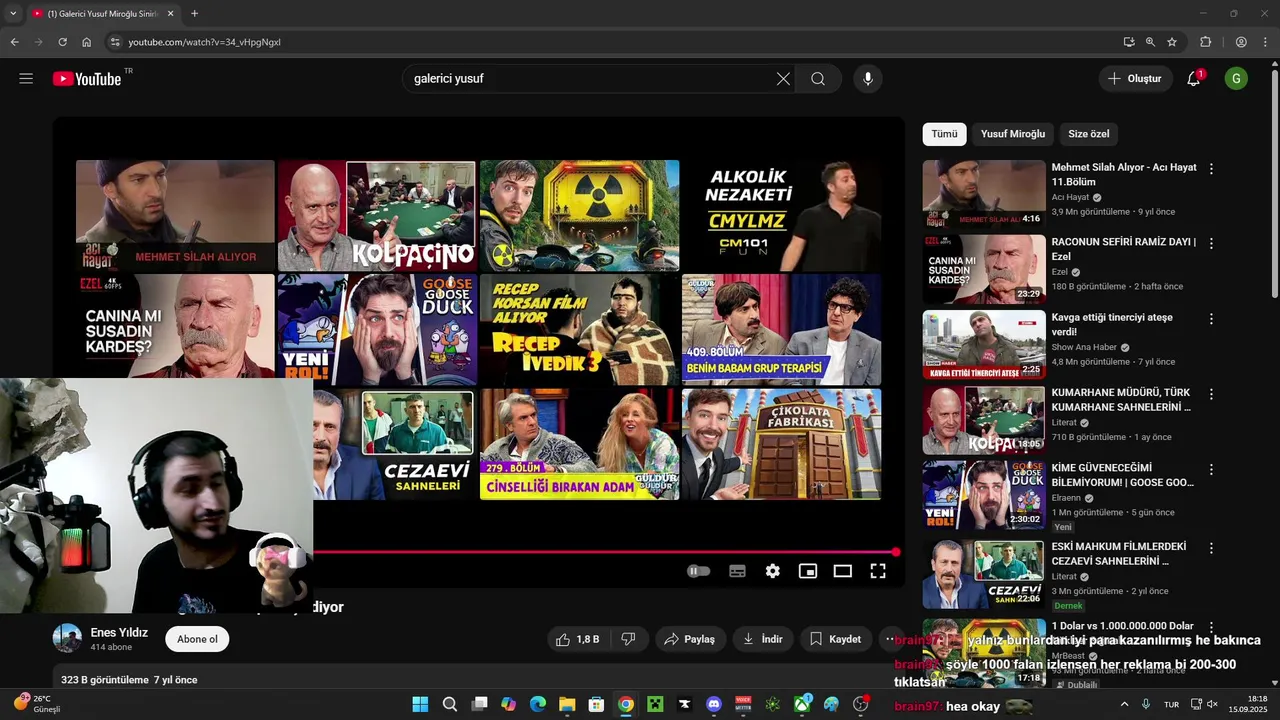Clear the search box text
1280x720 pixels.
point(783,79)
